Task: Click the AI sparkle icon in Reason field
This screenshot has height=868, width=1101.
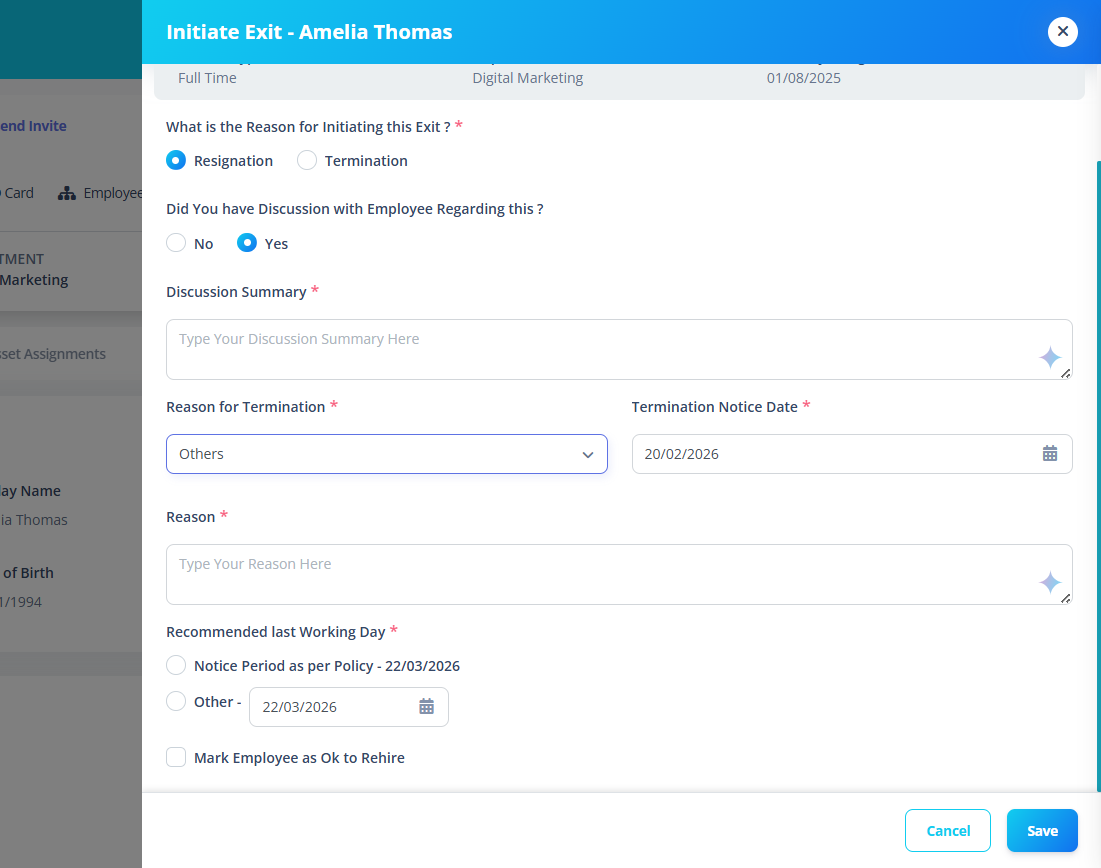Action: (1050, 582)
